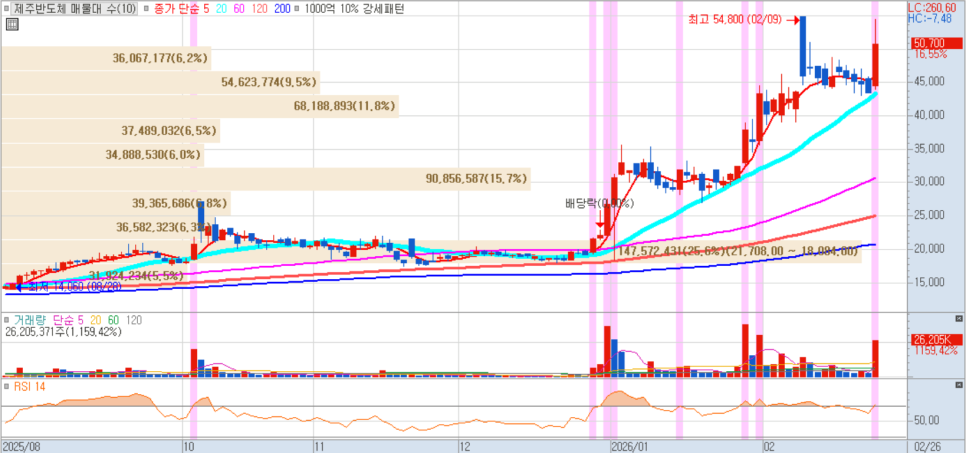
Task: Click the 26,205,371주(1,159,42%) volume text
Action: click(x=63, y=332)
